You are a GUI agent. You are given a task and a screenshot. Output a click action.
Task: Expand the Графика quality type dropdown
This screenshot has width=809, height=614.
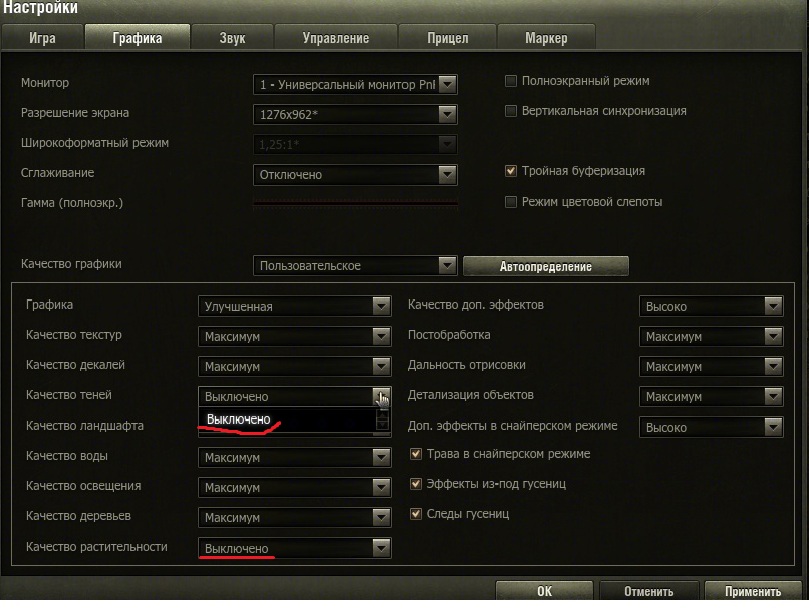pos(295,306)
